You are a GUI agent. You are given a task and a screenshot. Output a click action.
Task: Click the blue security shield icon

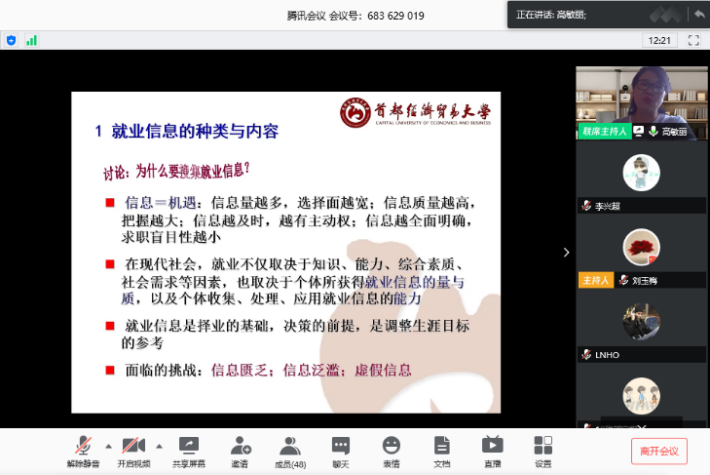(11, 40)
